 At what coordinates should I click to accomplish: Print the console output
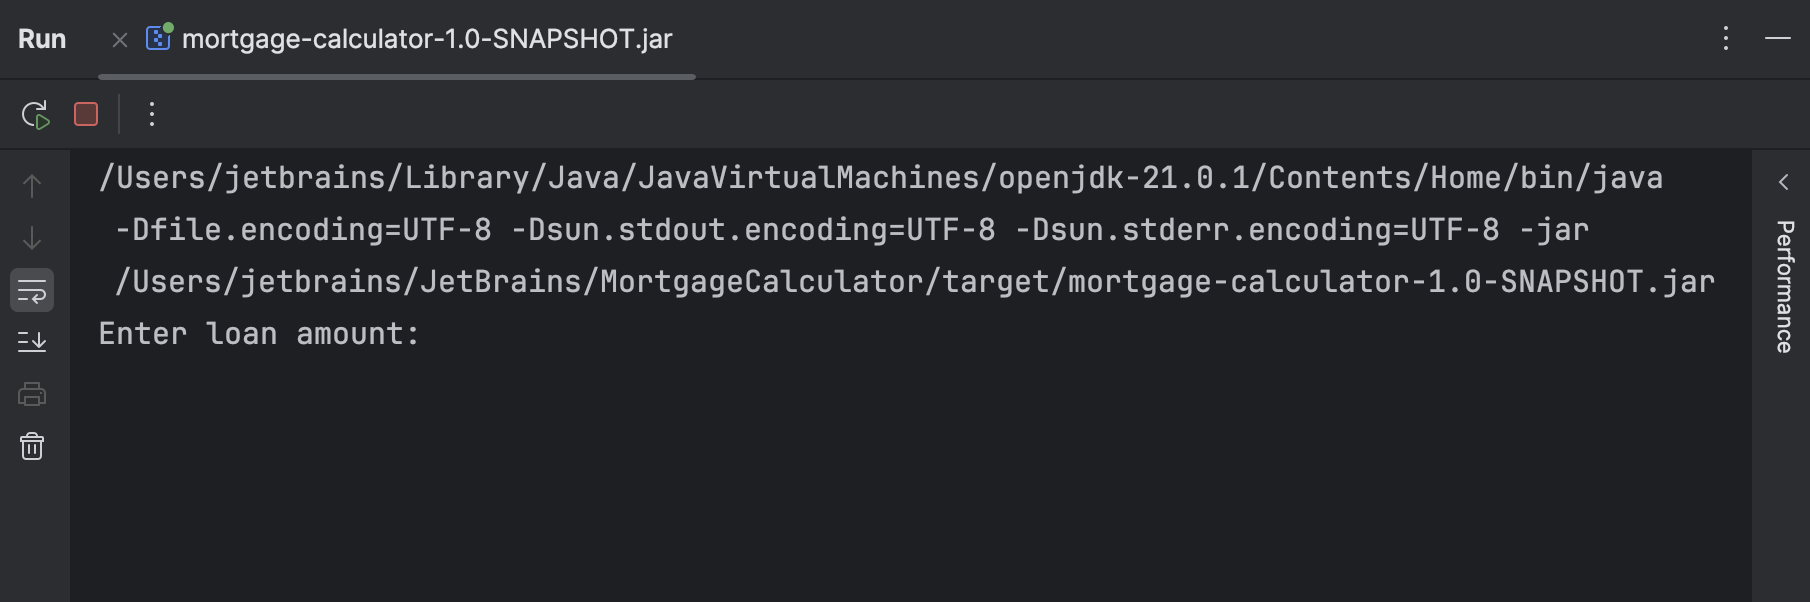(x=31, y=394)
